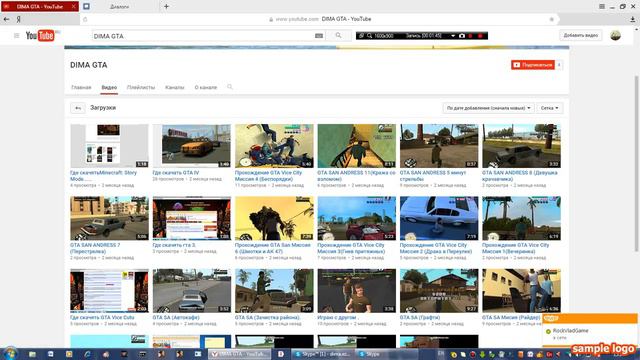Switch to Skype taskbar window

pos(387,354)
